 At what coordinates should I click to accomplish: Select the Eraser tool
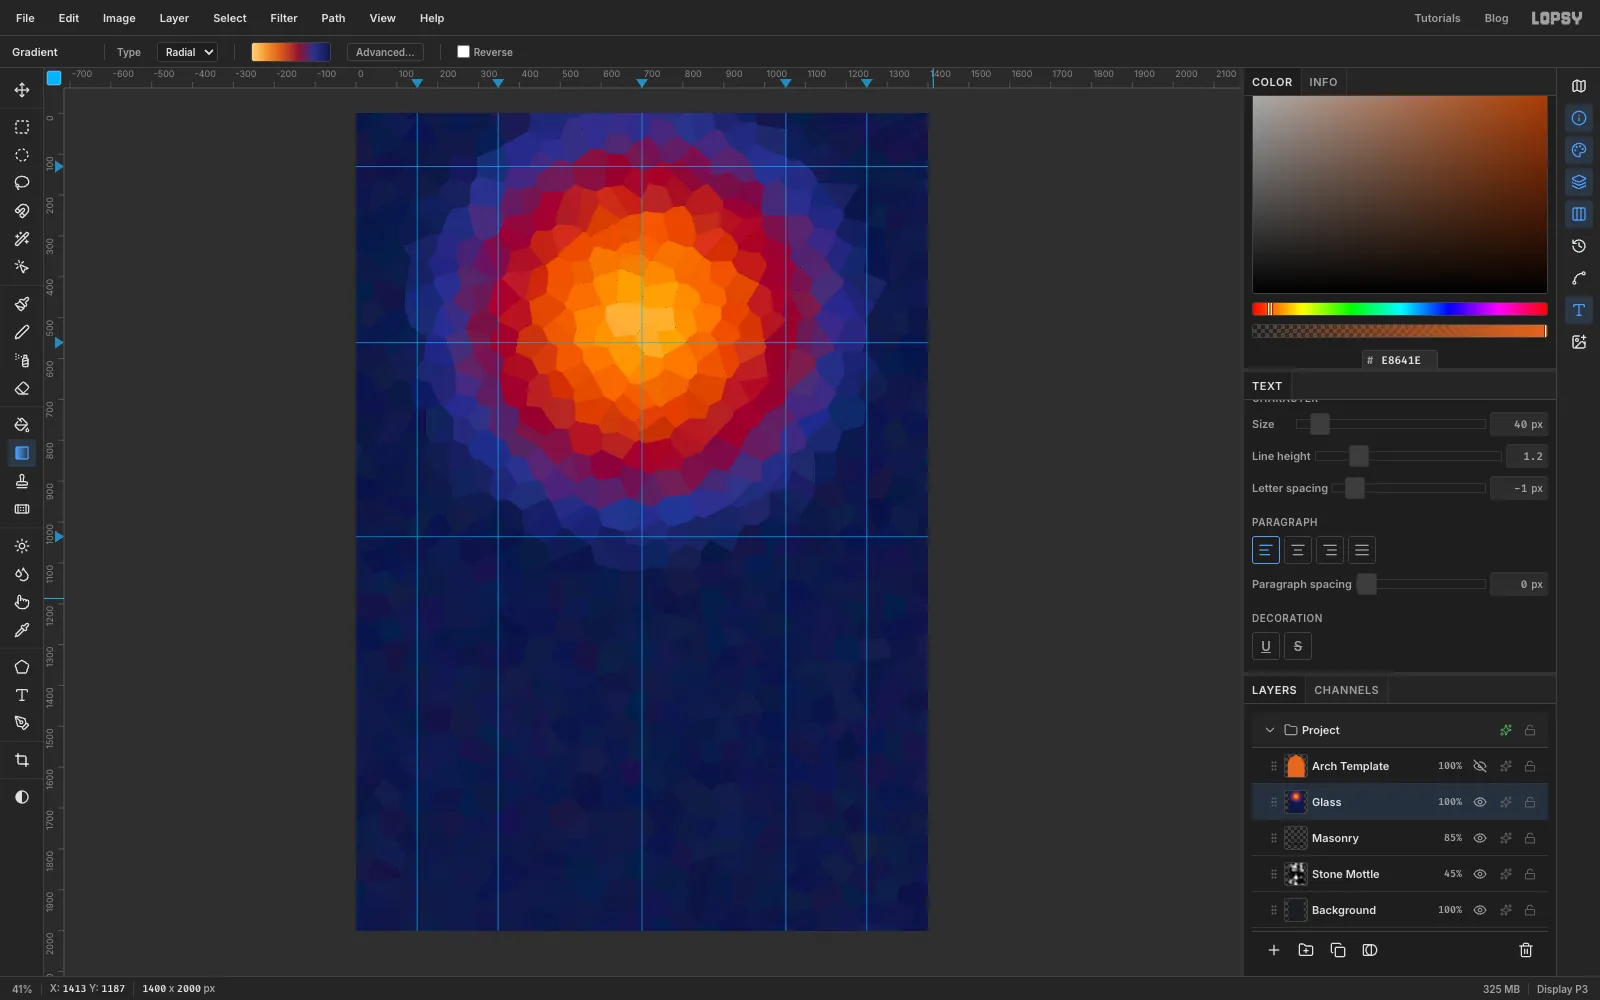21,389
